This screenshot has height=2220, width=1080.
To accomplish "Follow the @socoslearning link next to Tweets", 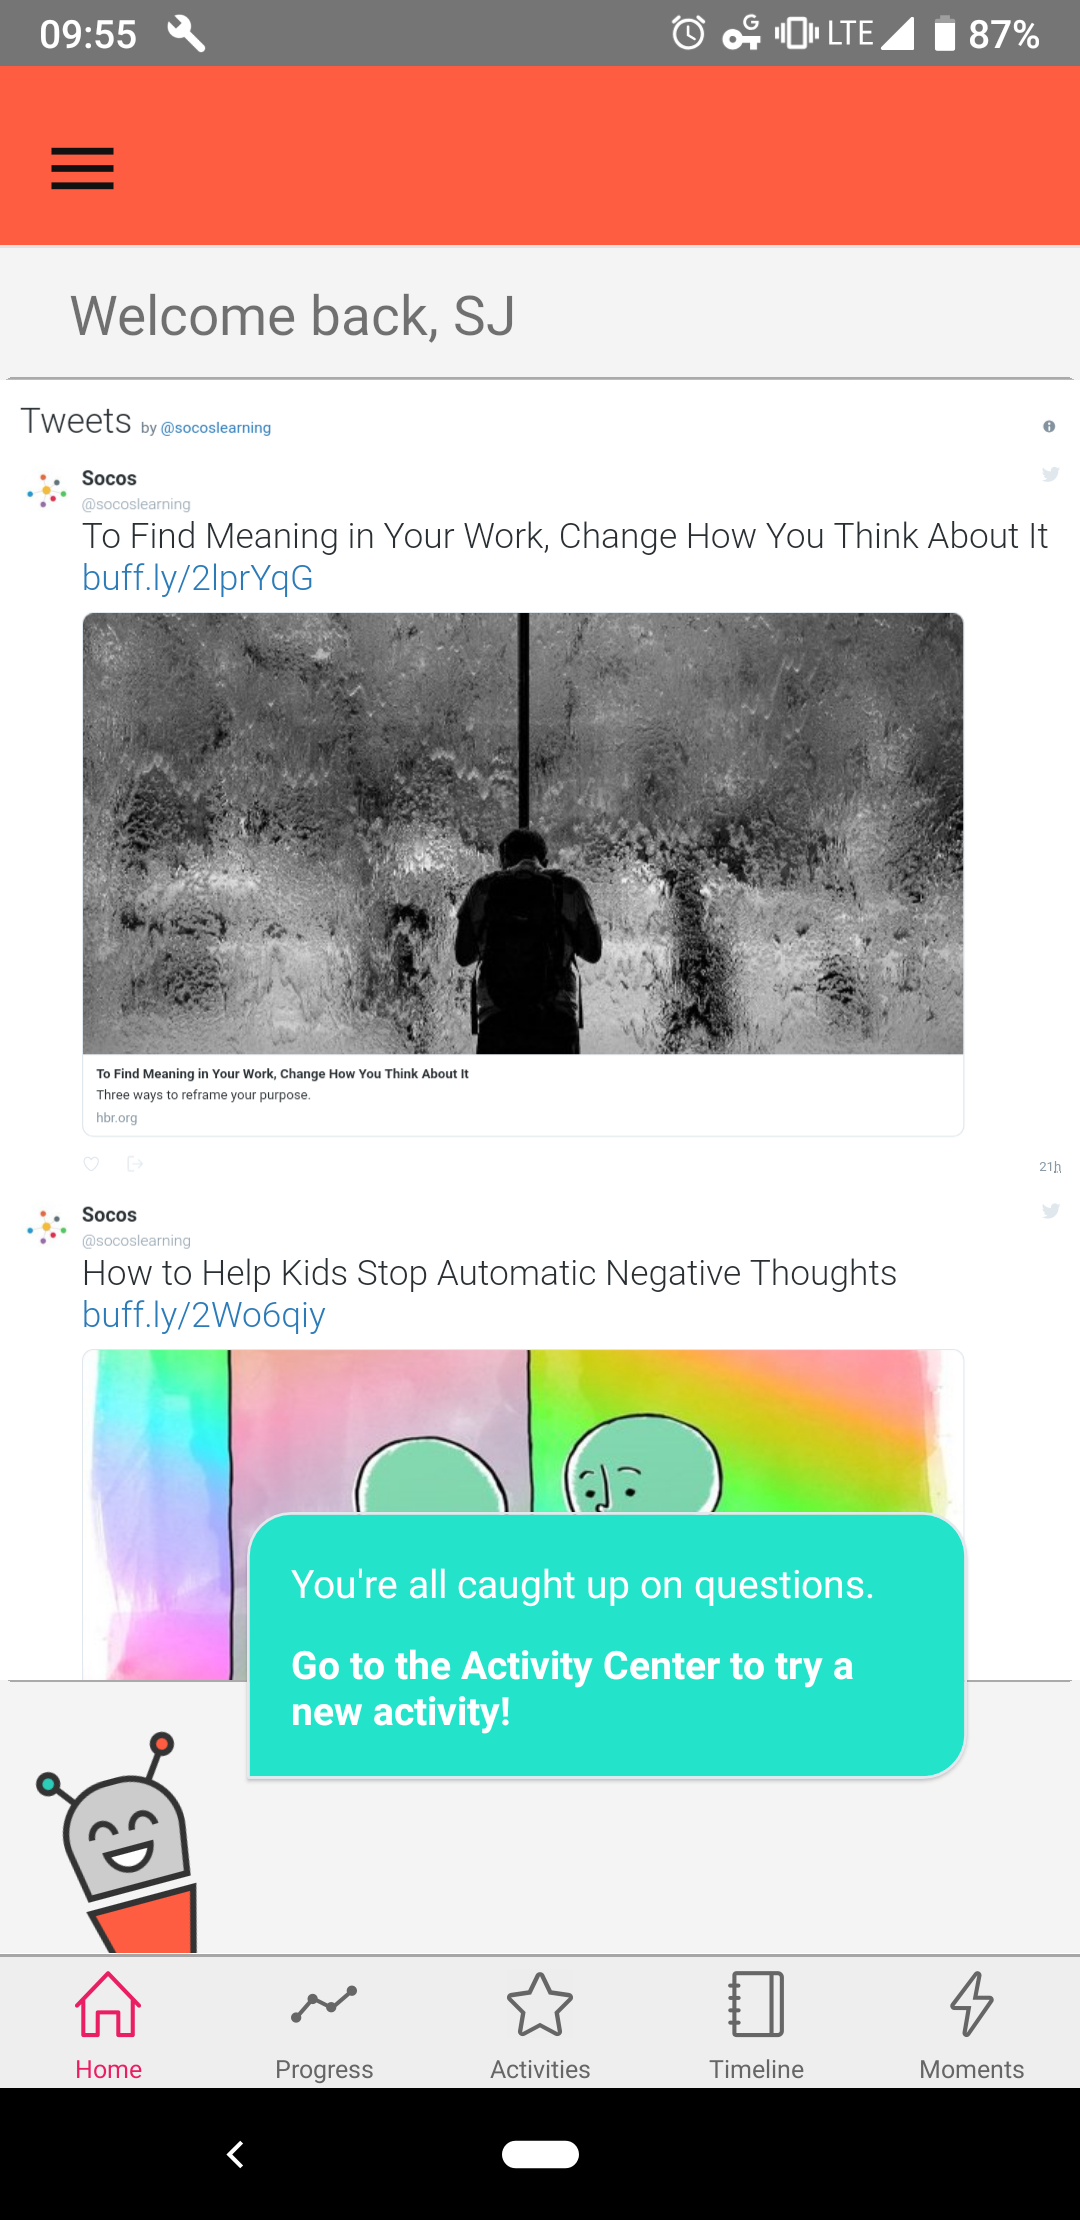I will (216, 427).
